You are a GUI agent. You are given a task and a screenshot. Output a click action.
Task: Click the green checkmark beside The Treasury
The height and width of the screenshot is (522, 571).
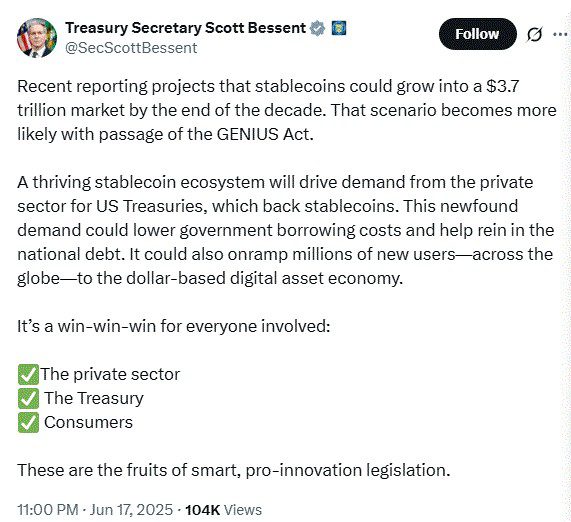(28, 398)
